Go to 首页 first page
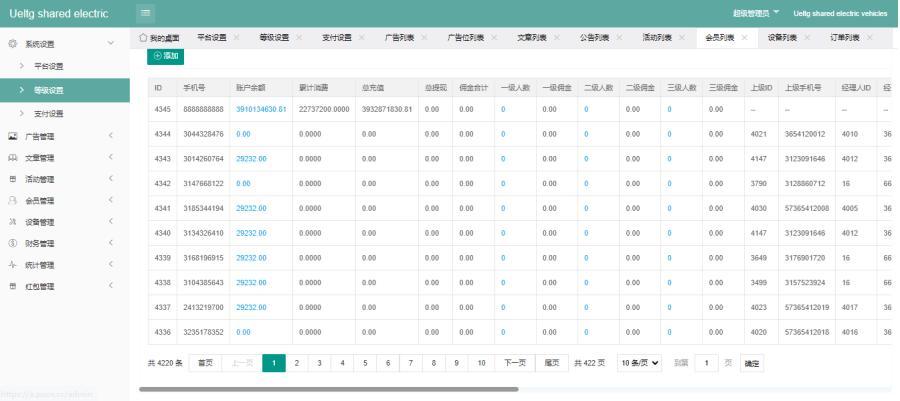The height and width of the screenshot is (401, 900). [x=205, y=363]
